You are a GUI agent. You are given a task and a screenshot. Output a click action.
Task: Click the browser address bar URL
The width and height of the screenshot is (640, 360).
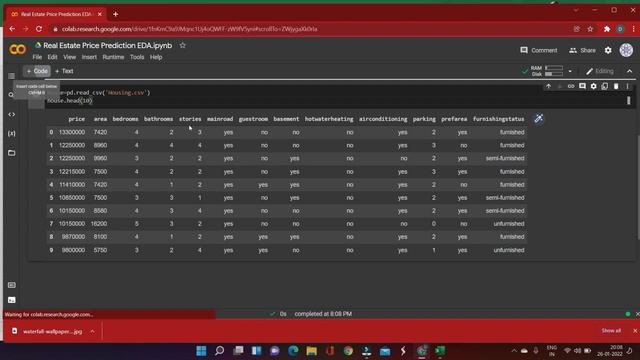[x=189, y=29]
